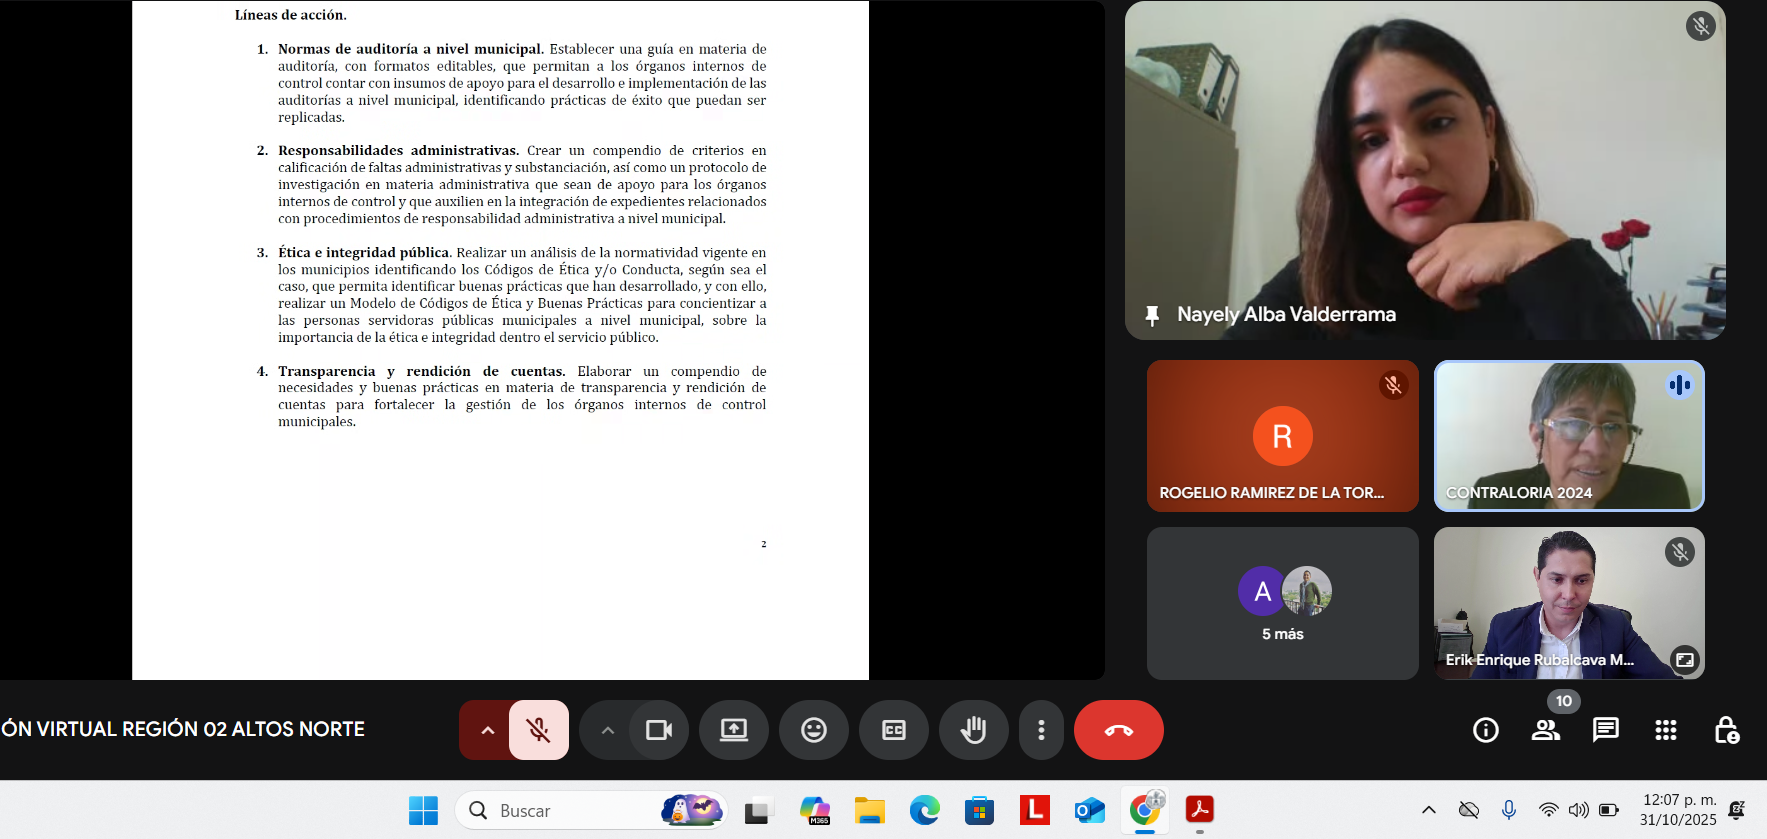Turn on closed captions
The height and width of the screenshot is (839, 1767).
point(894,730)
